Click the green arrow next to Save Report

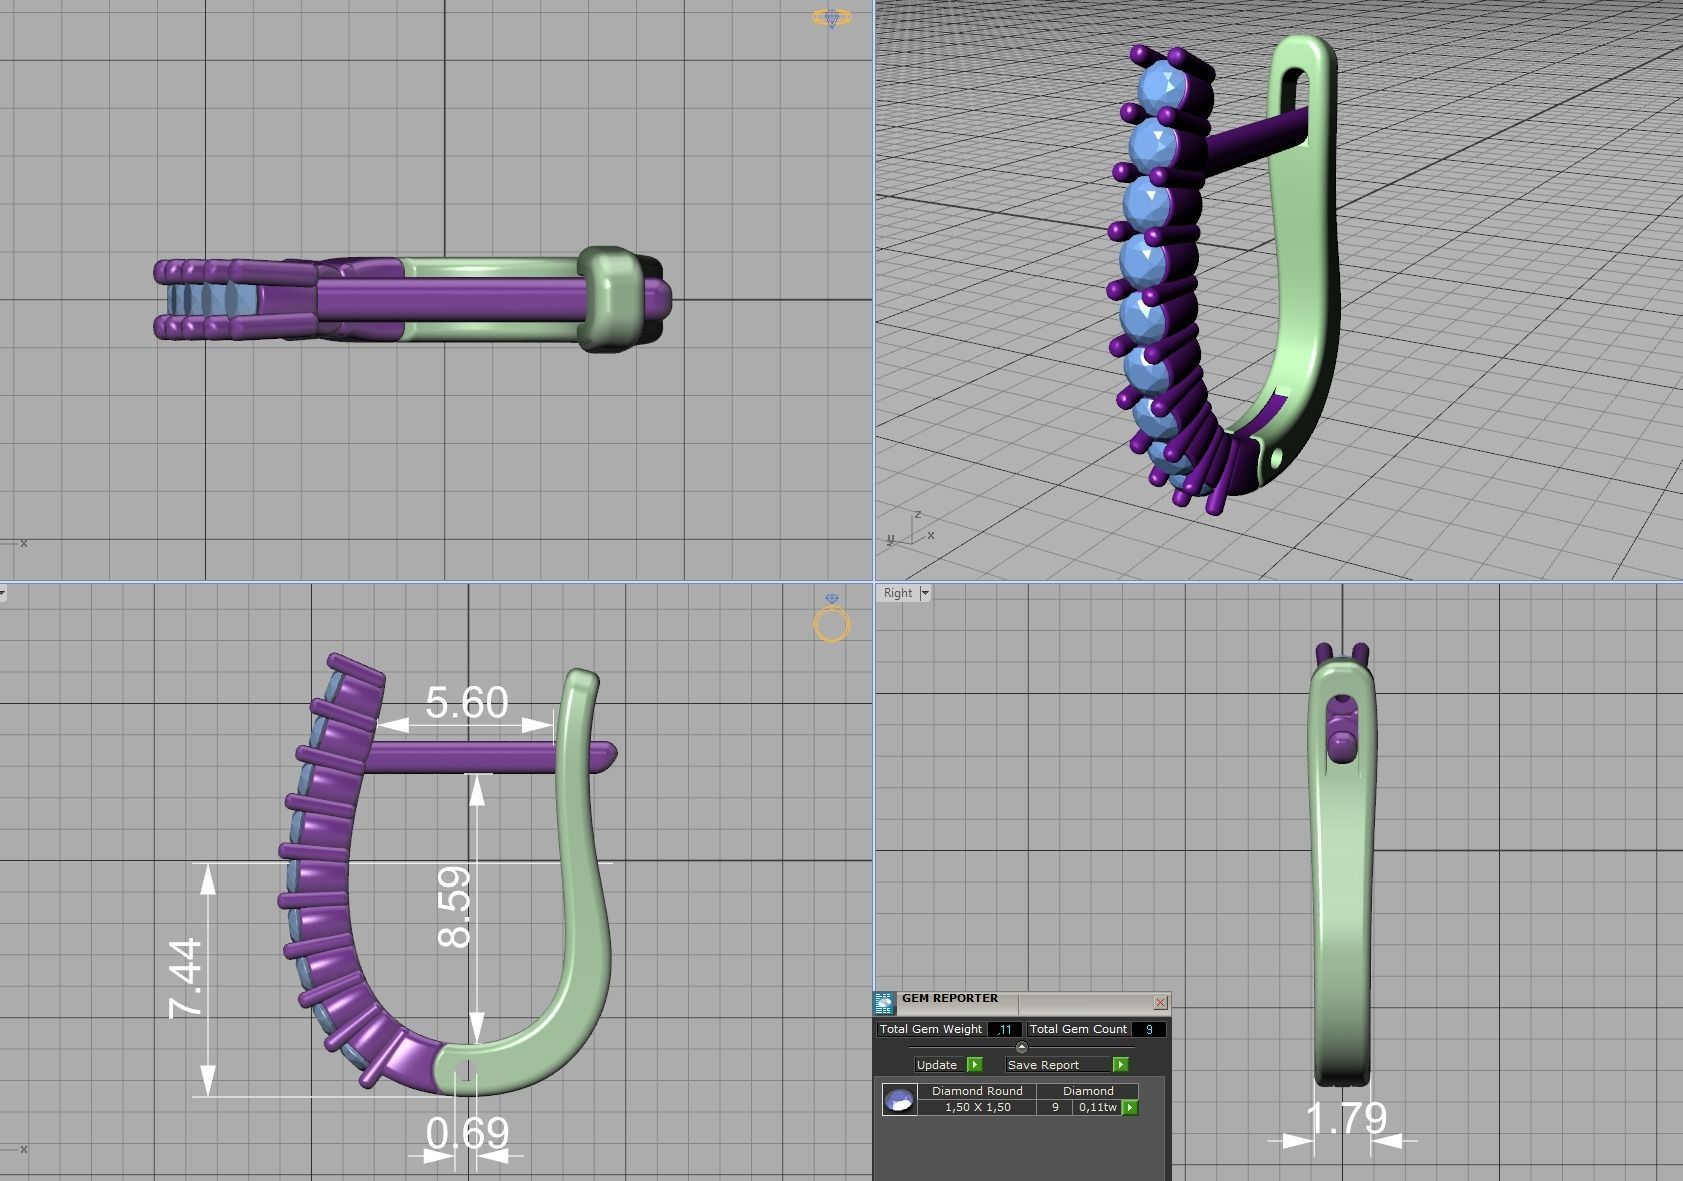pos(1121,1065)
